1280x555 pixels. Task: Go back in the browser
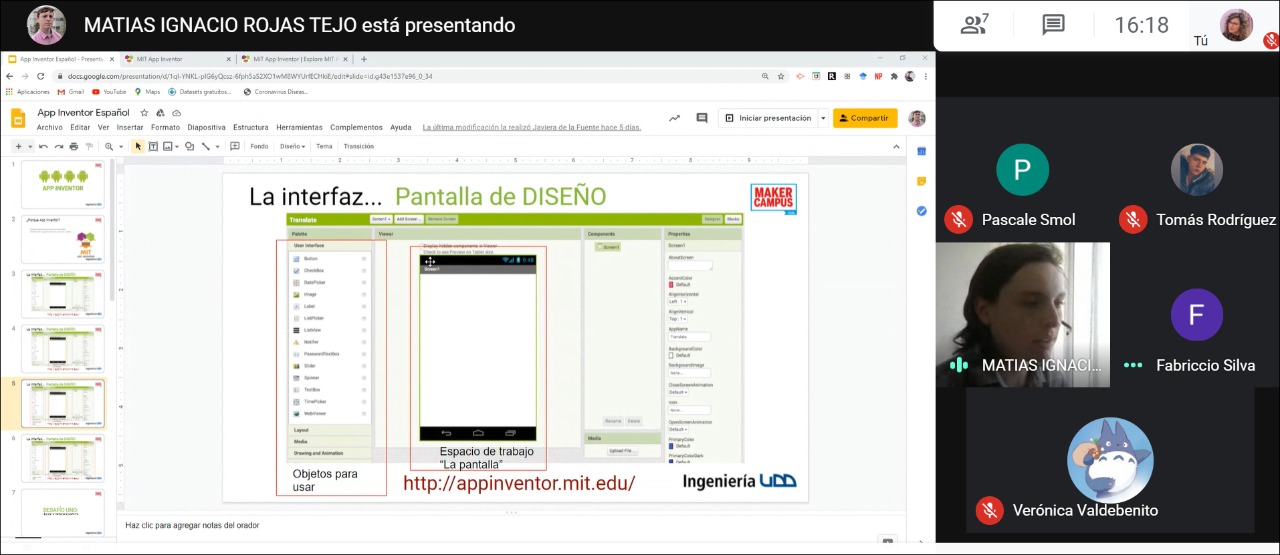(10, 75)
